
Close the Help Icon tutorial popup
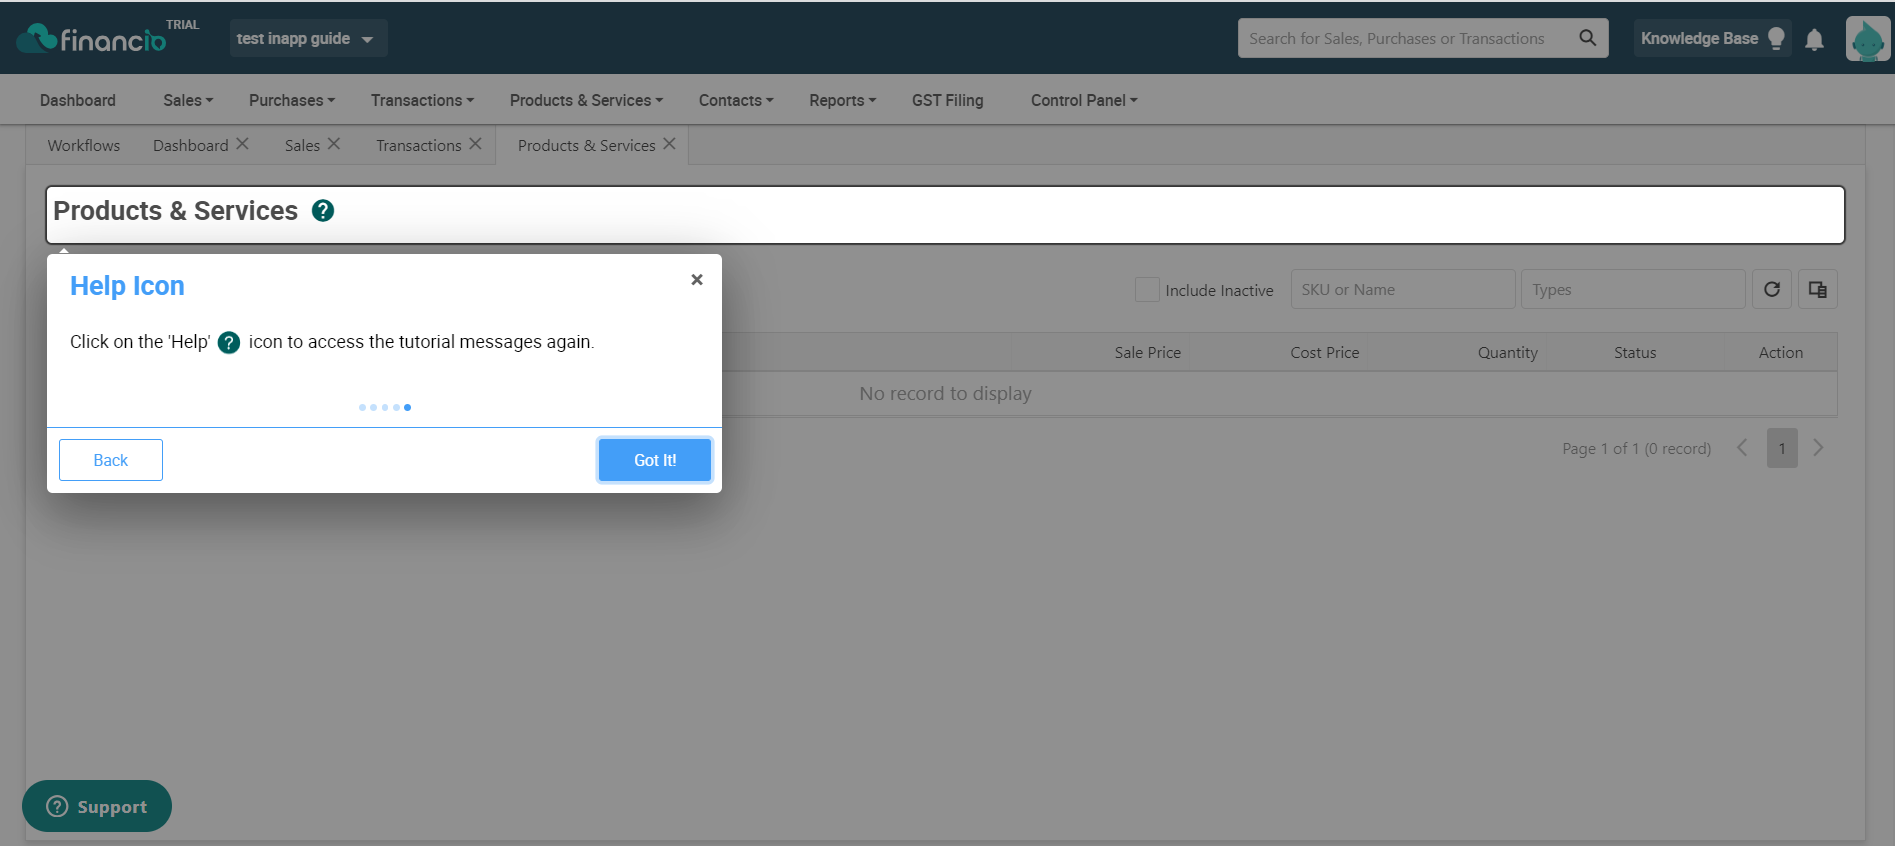click(x=697, y=280)
